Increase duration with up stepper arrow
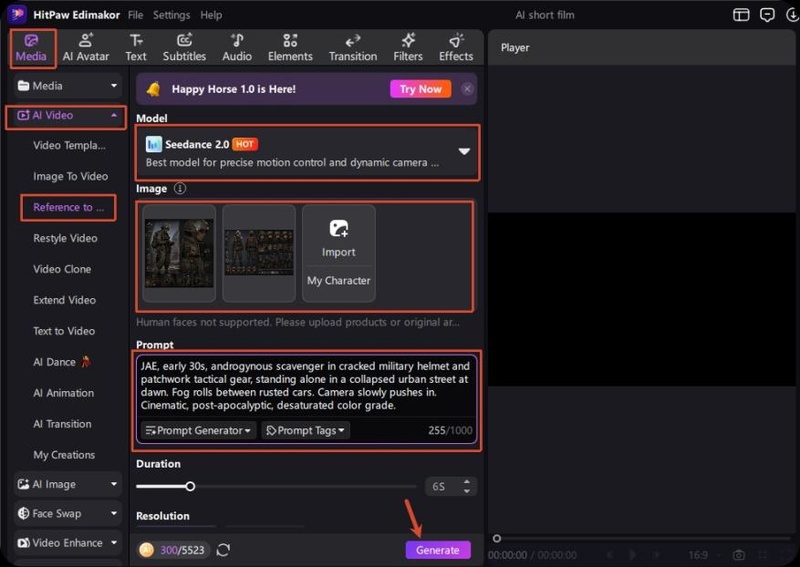 pos(466,482)
